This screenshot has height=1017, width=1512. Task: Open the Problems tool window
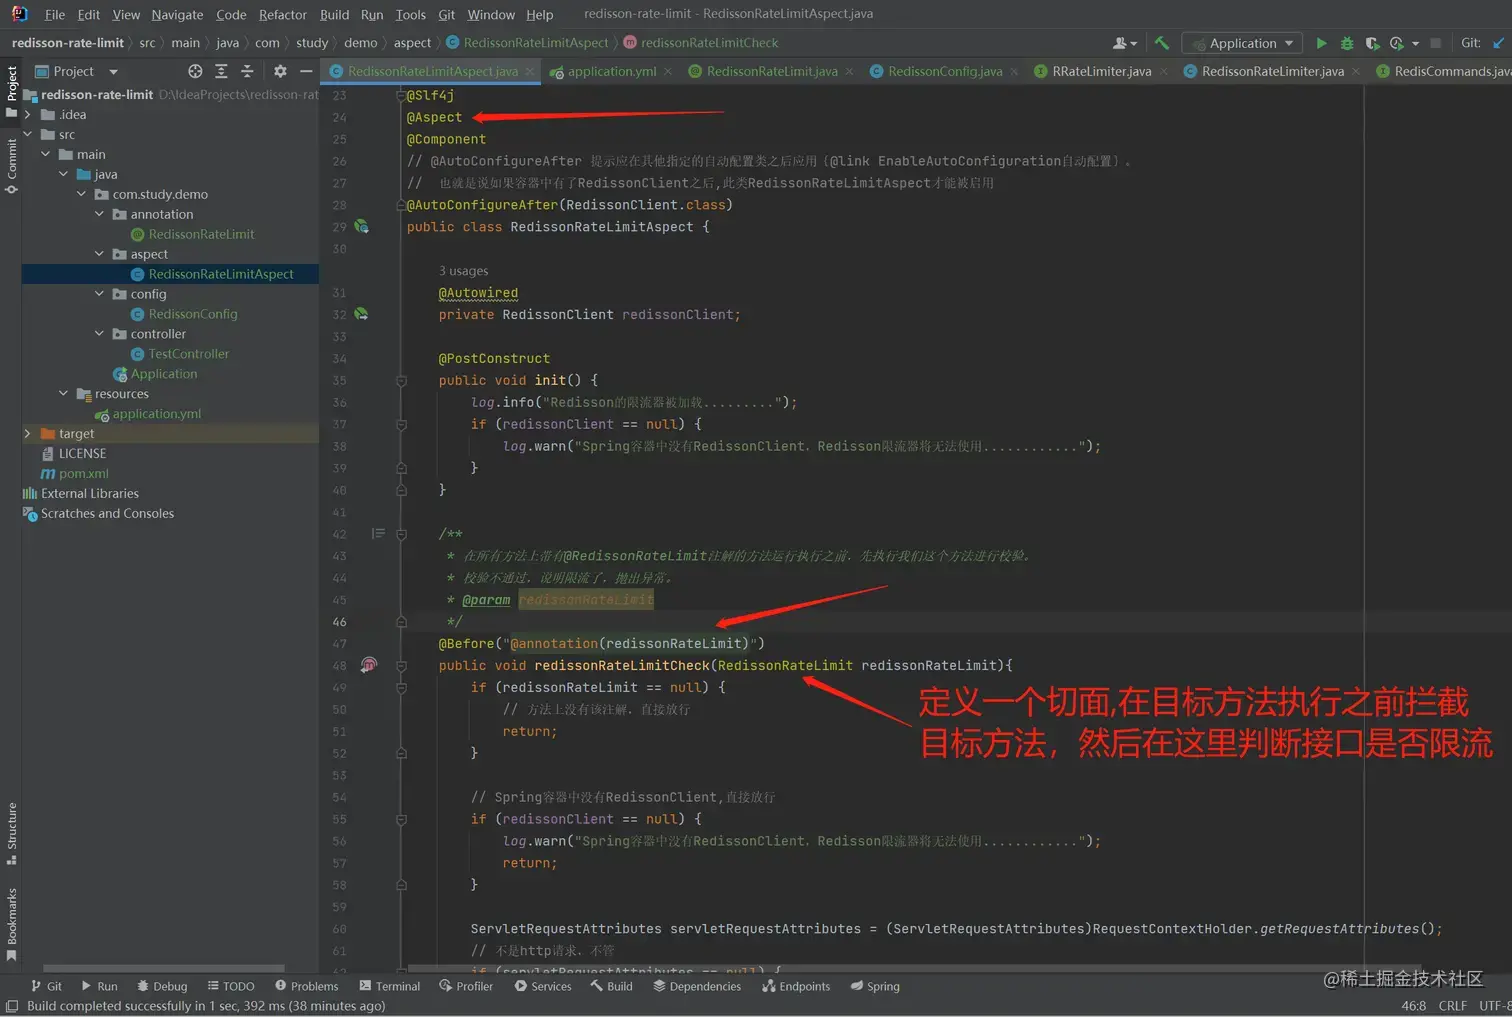306,986
